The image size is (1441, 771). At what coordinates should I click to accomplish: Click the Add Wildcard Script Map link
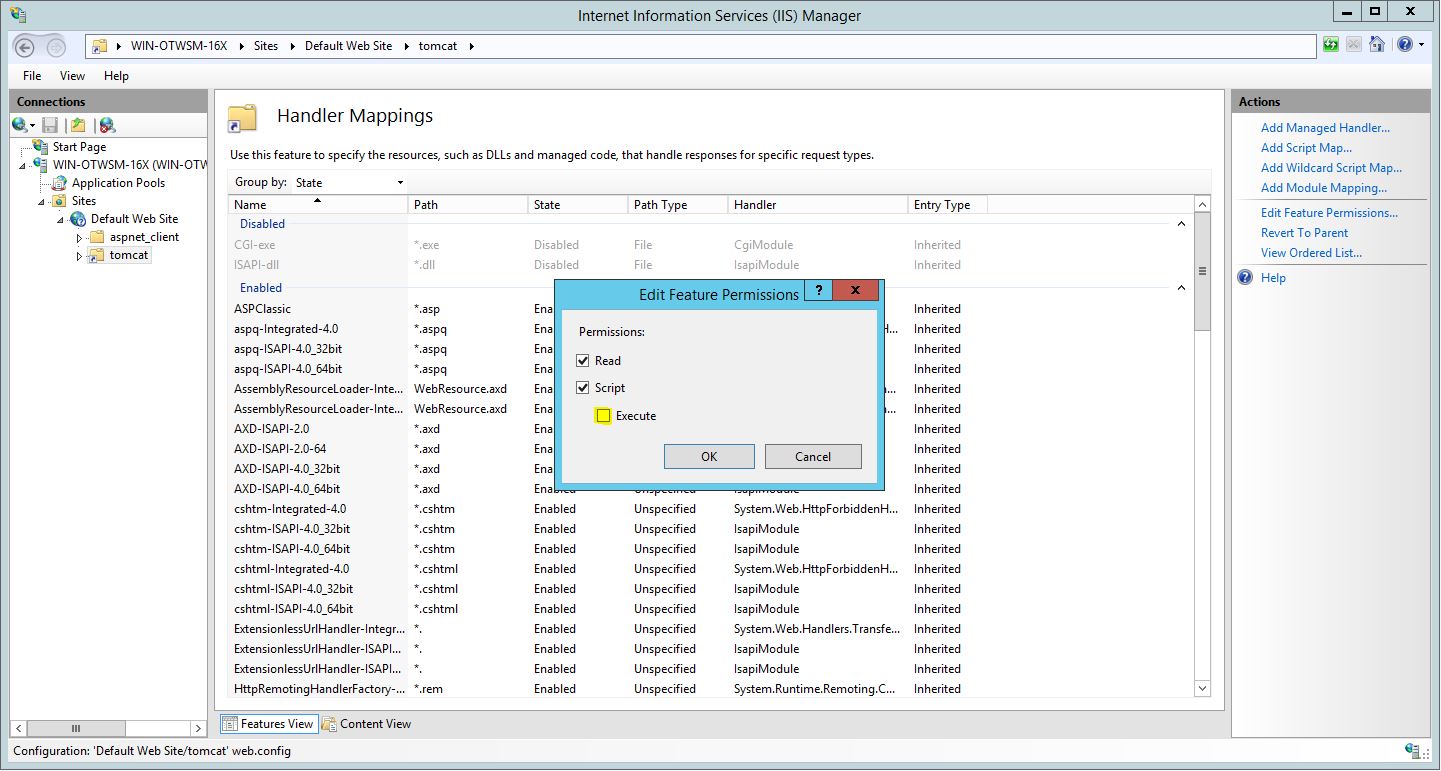click(x=1331, y=168)
